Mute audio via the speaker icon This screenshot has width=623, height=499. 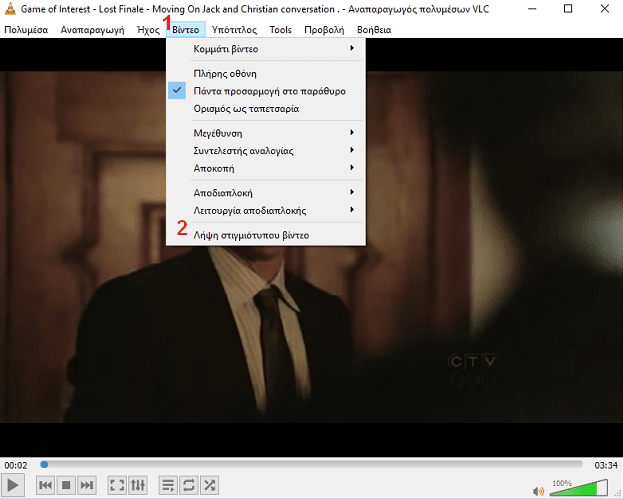[538, 491]
